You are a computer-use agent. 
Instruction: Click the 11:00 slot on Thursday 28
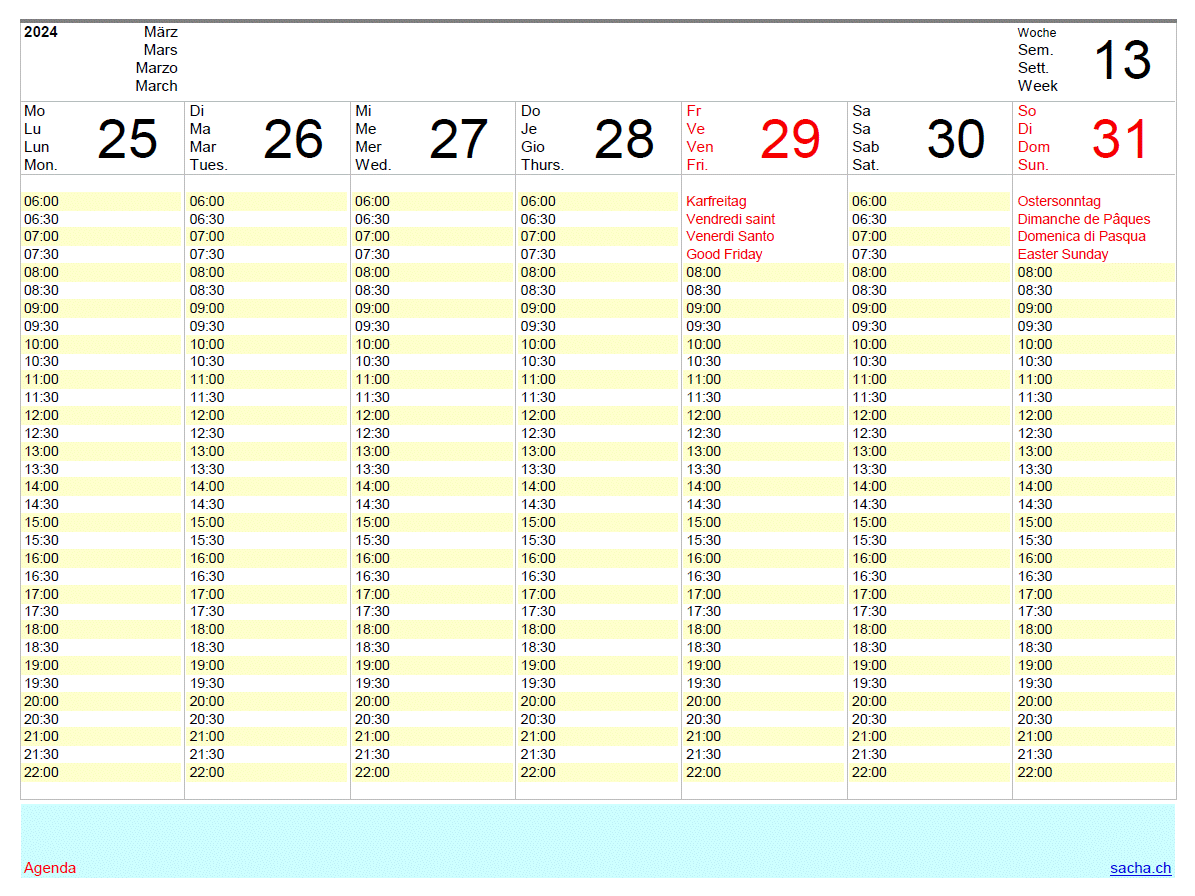(598, 379)
